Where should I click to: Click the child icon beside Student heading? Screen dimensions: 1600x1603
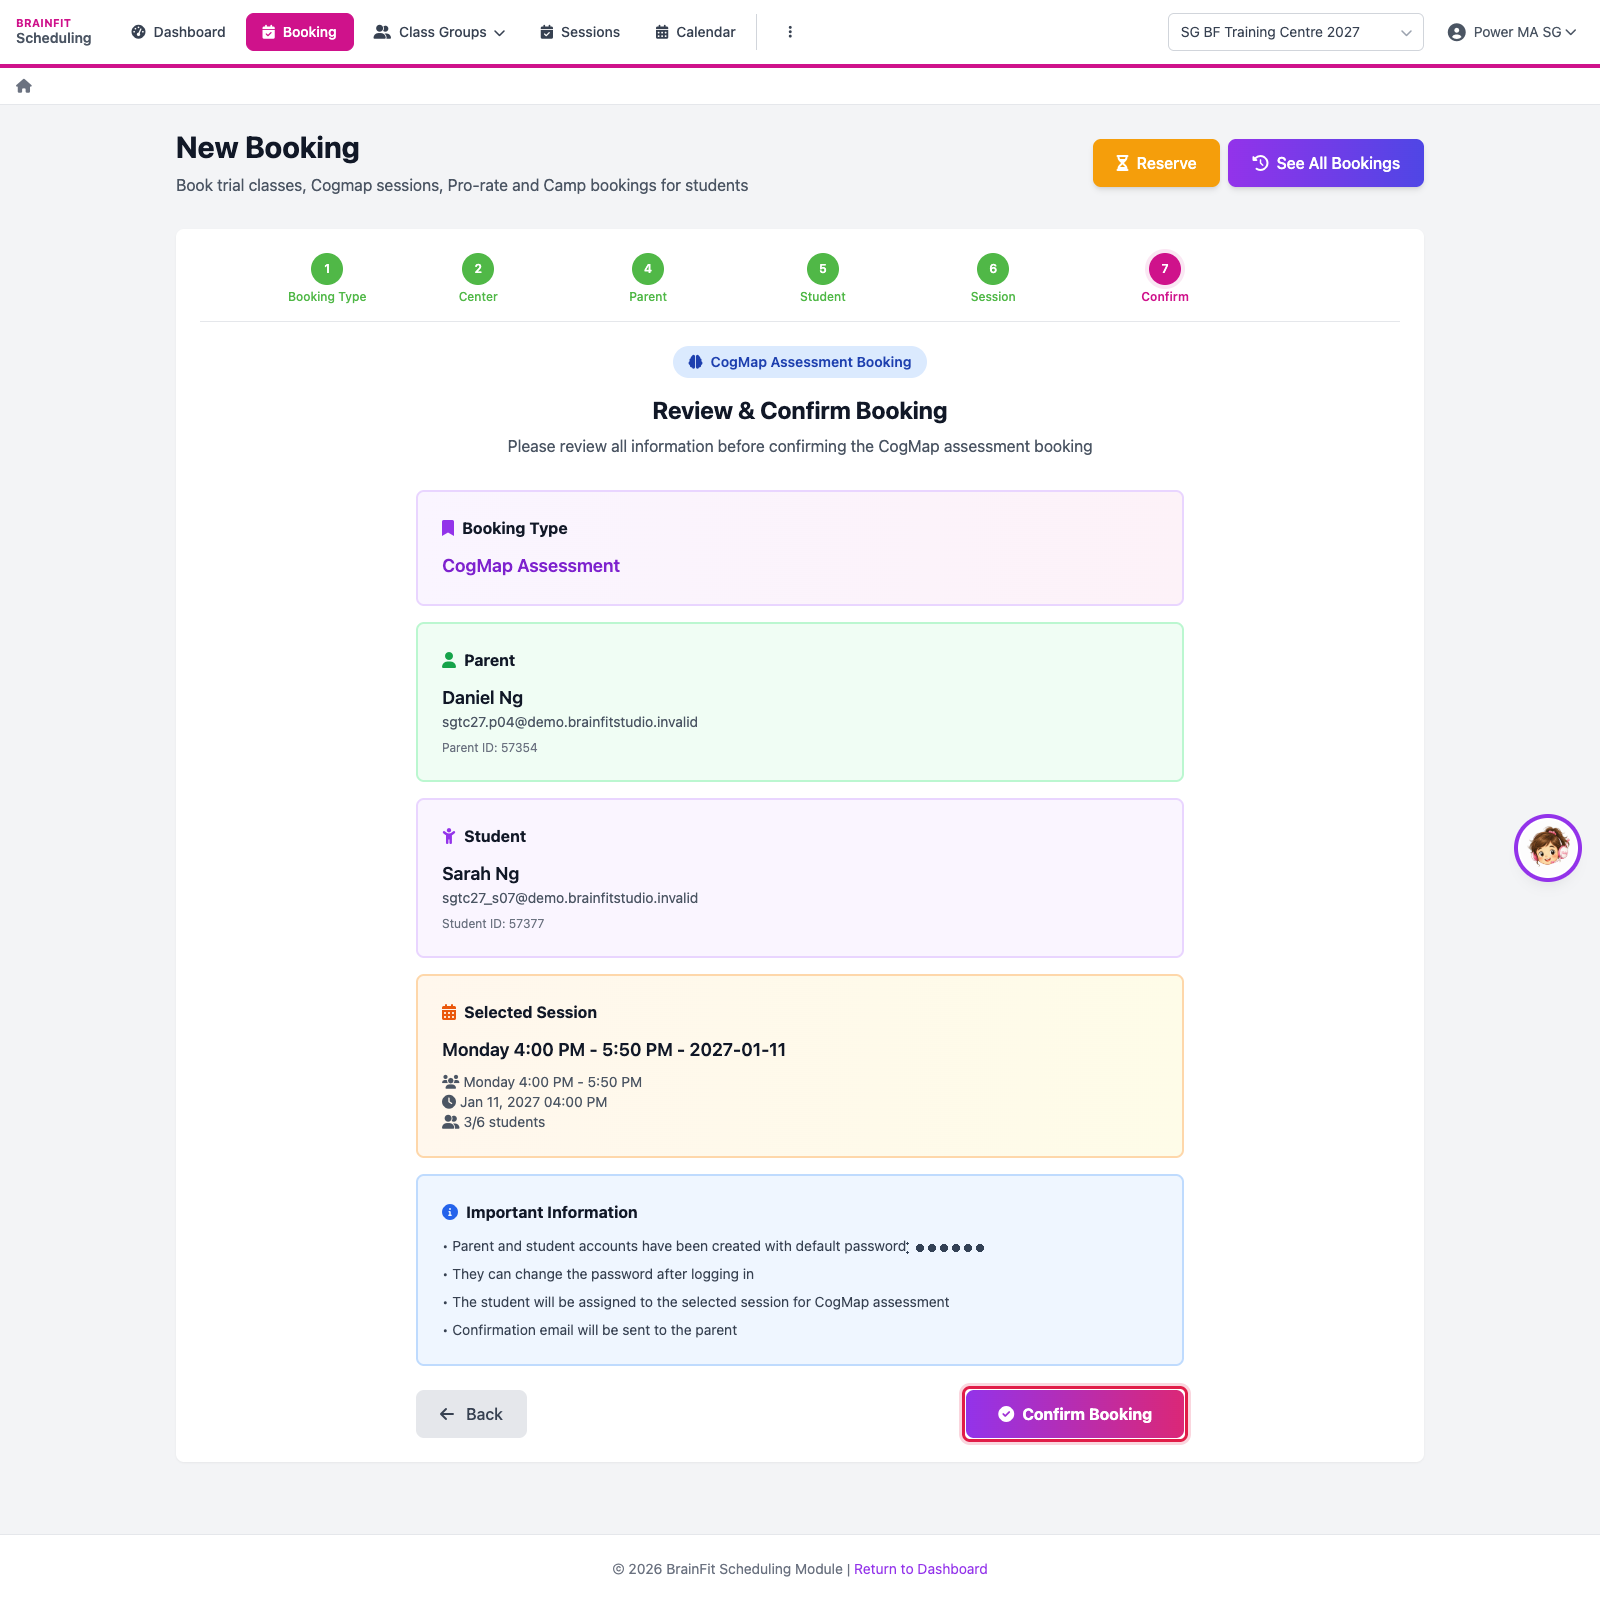point(449,836)
